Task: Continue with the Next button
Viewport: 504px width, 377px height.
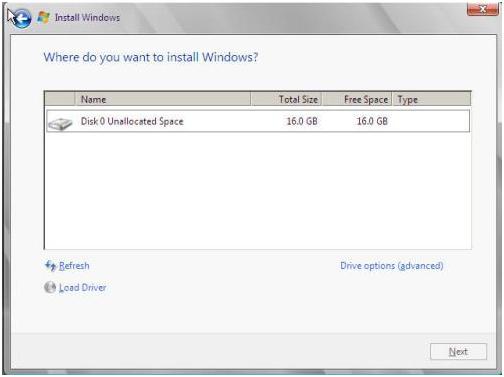Action: tap(458, 352)
